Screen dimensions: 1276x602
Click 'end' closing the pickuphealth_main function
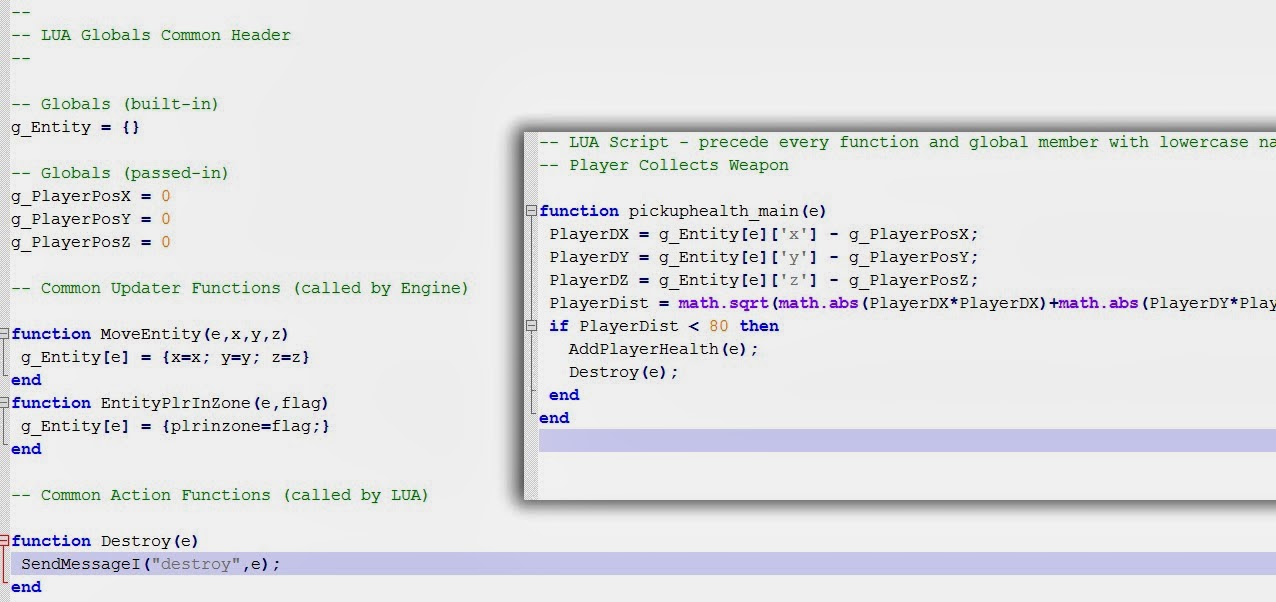click(x=554, y=418)
